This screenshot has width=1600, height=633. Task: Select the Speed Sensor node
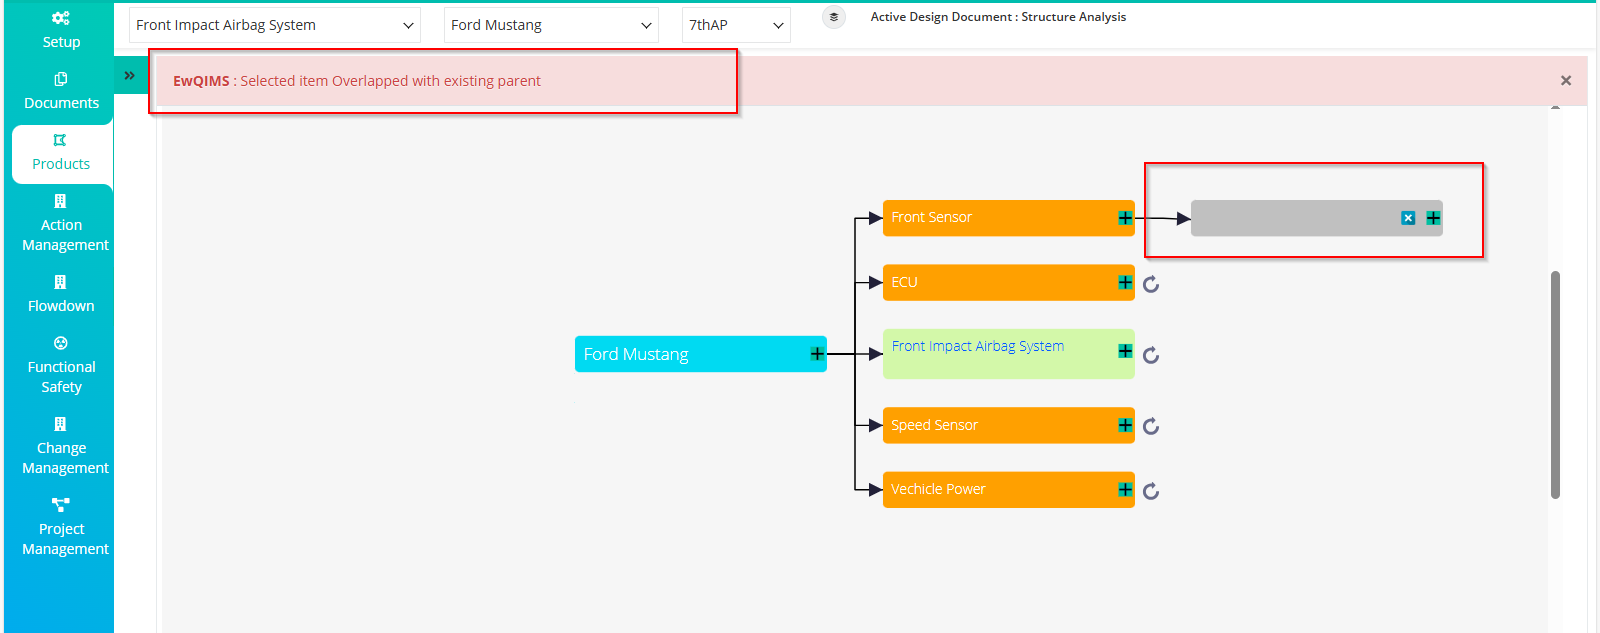point(1009,425)
